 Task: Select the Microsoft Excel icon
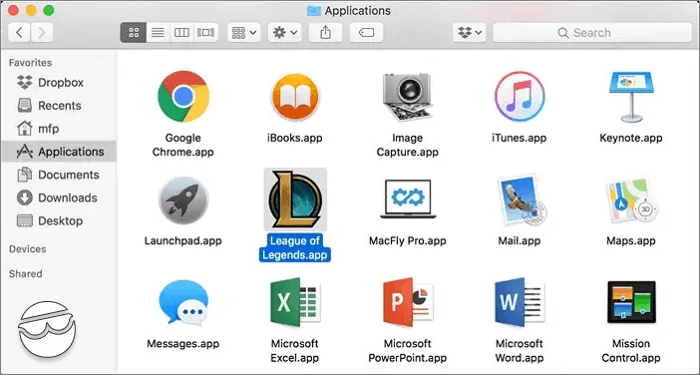295,302
